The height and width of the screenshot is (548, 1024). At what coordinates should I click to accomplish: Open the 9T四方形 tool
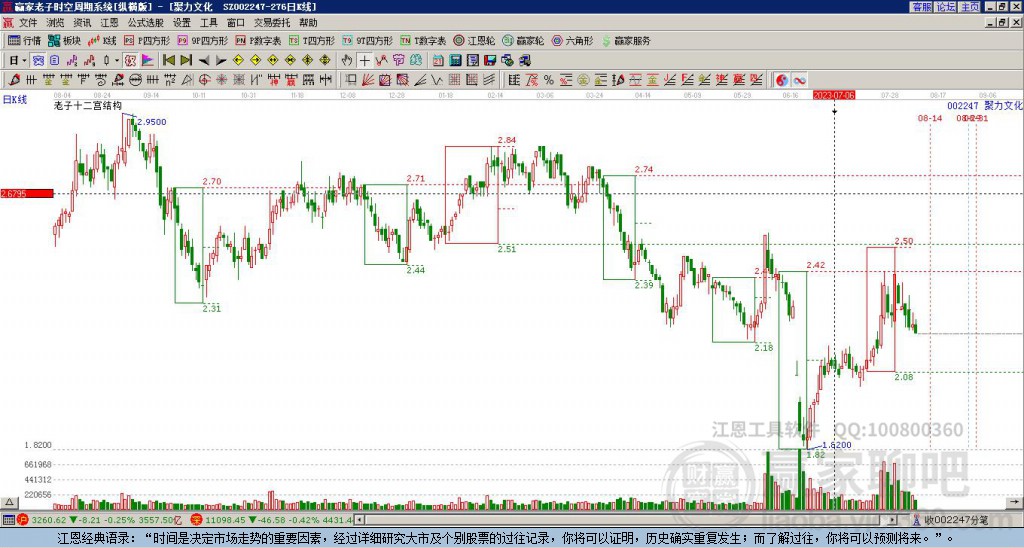coord(368,40)
